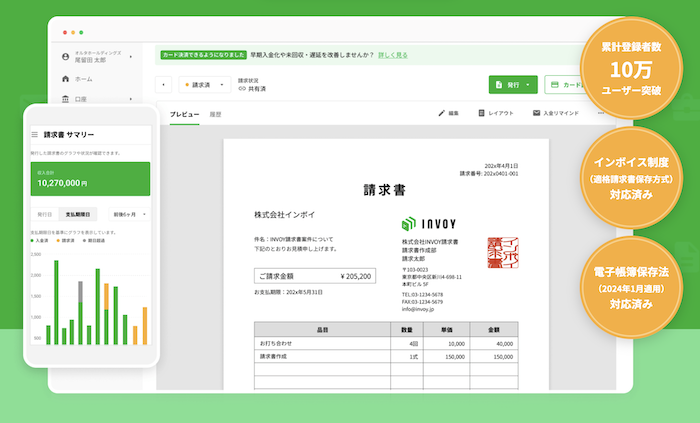Click the tallest green chart bar
Screen dimensions: 700x423
pyautogui.click(x=56, y=303)
